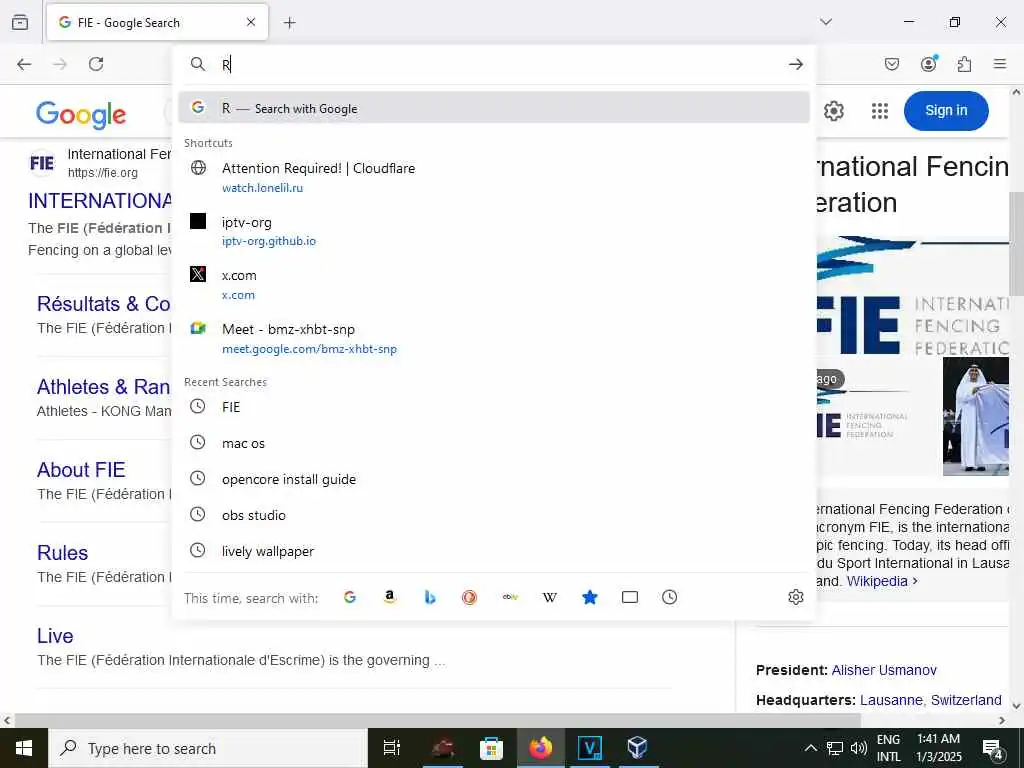Open the Firefox account icon
This screenshot has height=768, width=1024.
pyautogui.click(x=928, y=64)
